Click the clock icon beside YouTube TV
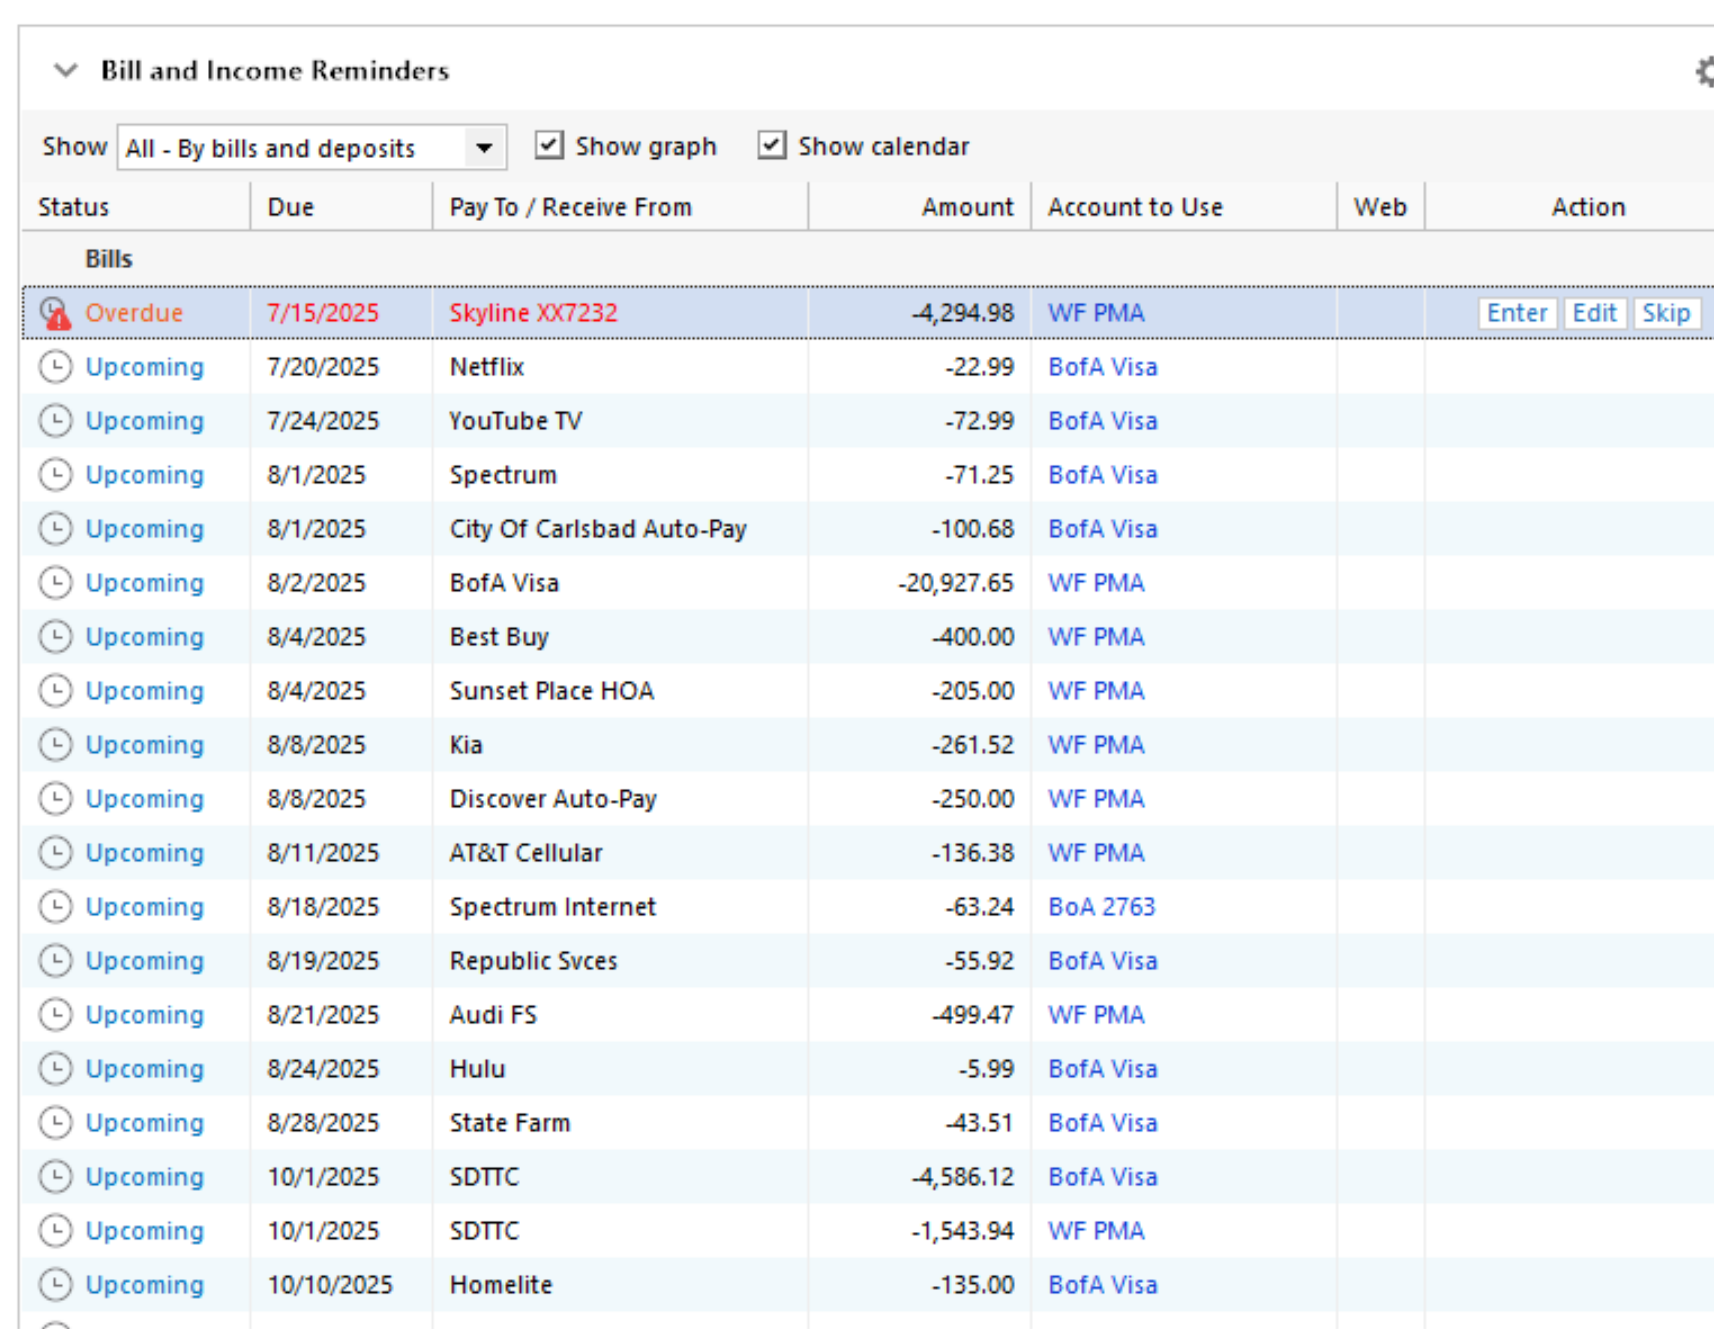This screenshot has height=1329, width=1714. (x=56, y=421)
